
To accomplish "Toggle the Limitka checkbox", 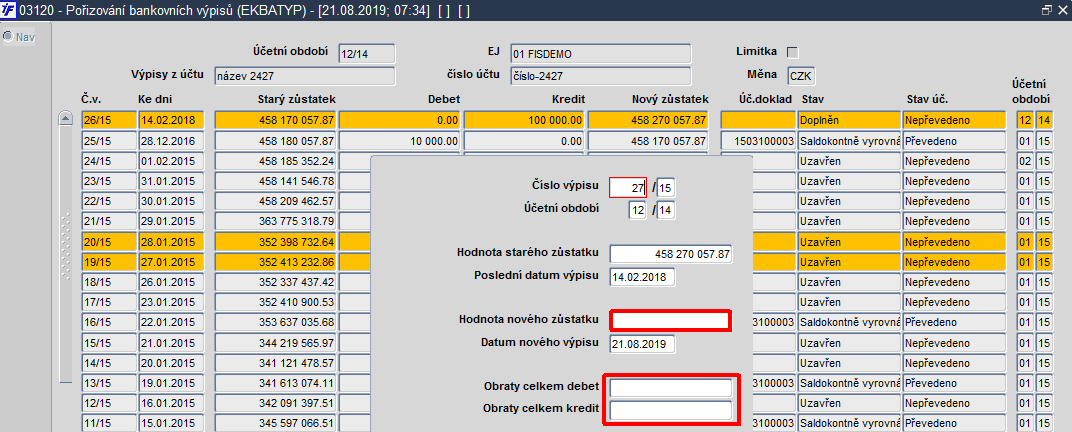I will coord(793,53).
